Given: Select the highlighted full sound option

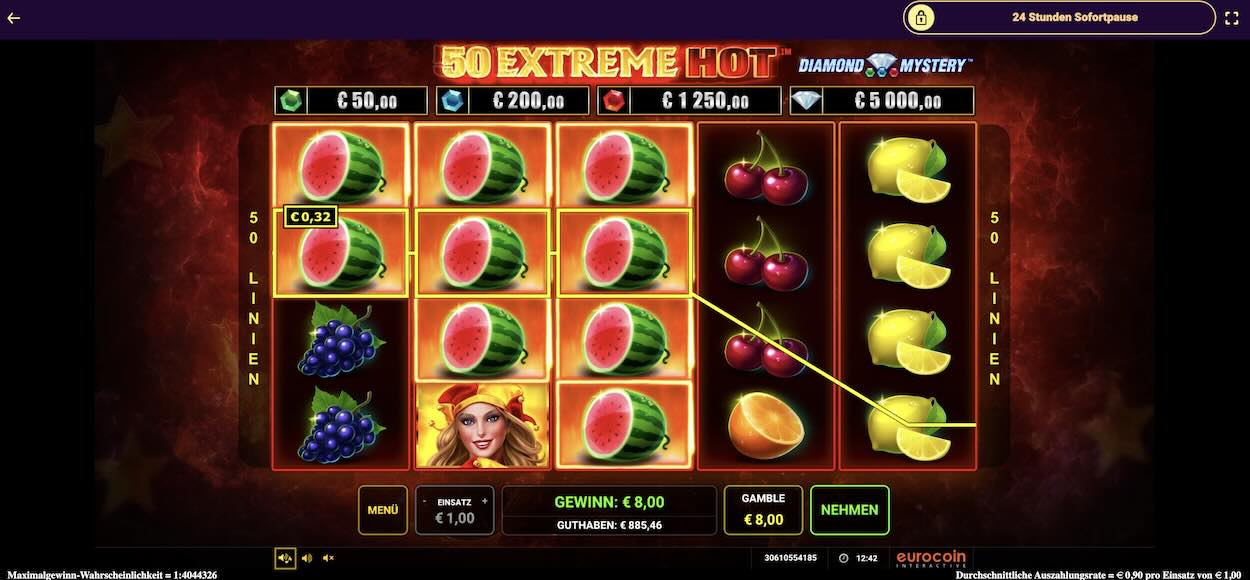Looking at the screenshot, I should pos(285,558).
